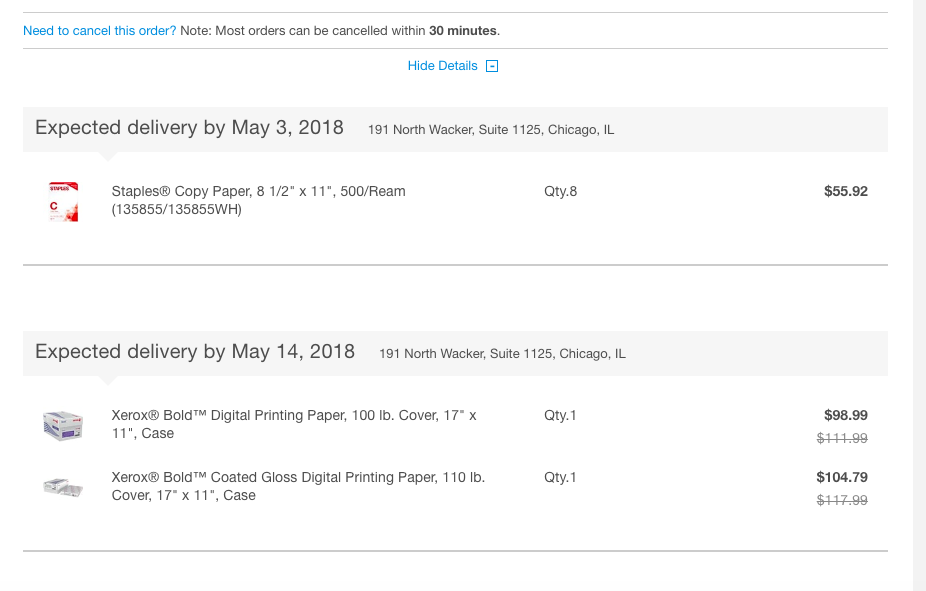
Task: Click the vertical scrollbar track at right edge
Action: [920, 295]
